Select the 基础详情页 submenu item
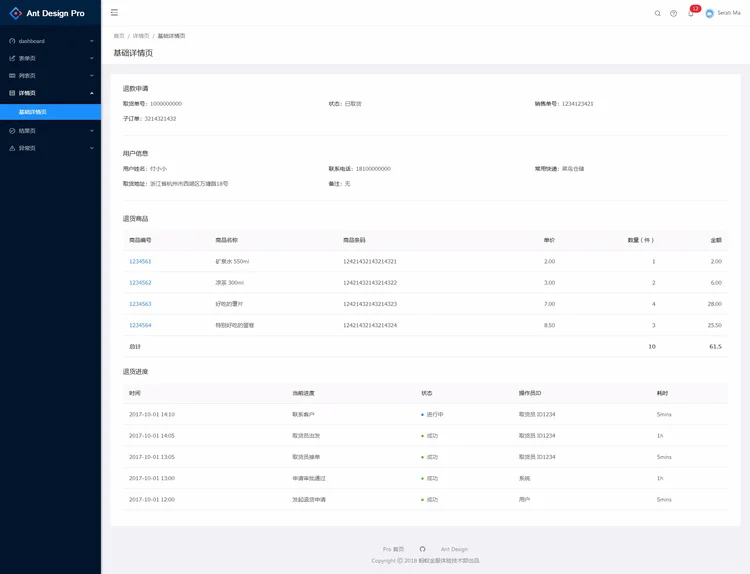 click(50, 112)
